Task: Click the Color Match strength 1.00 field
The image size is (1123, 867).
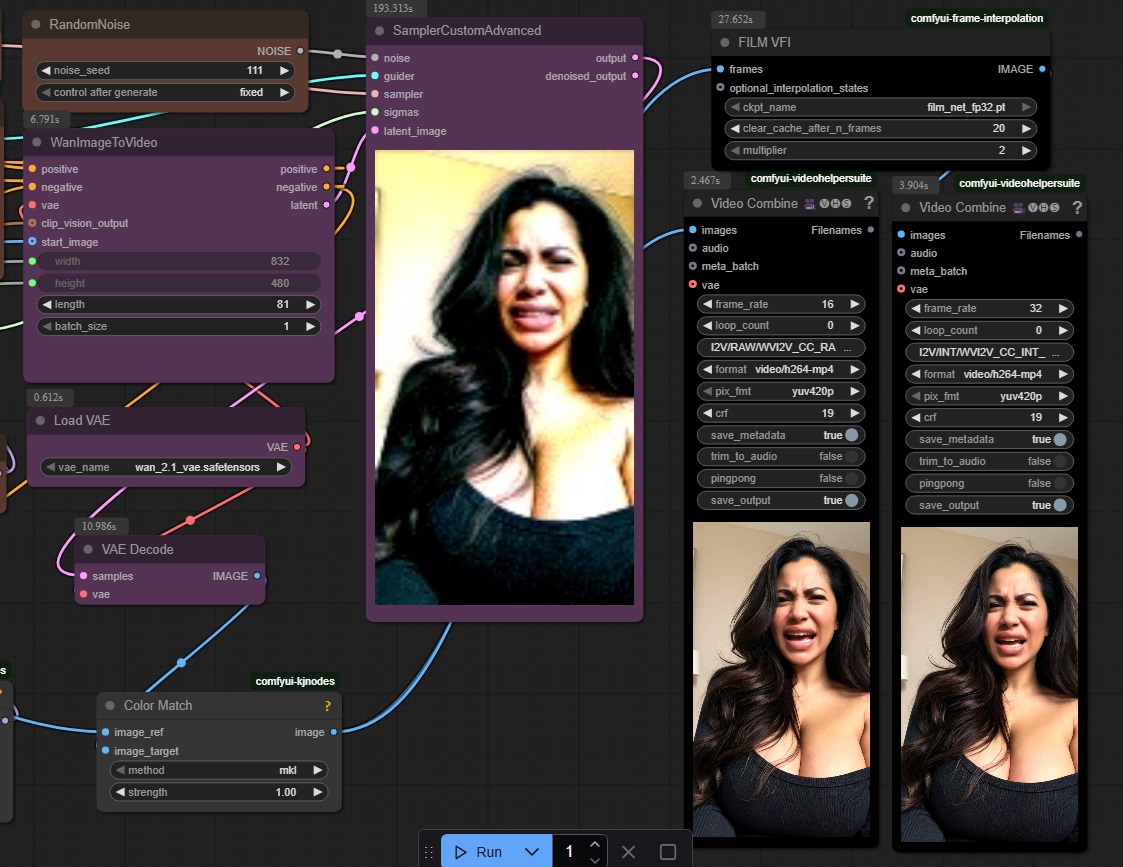Action: (x=219, y=792)
